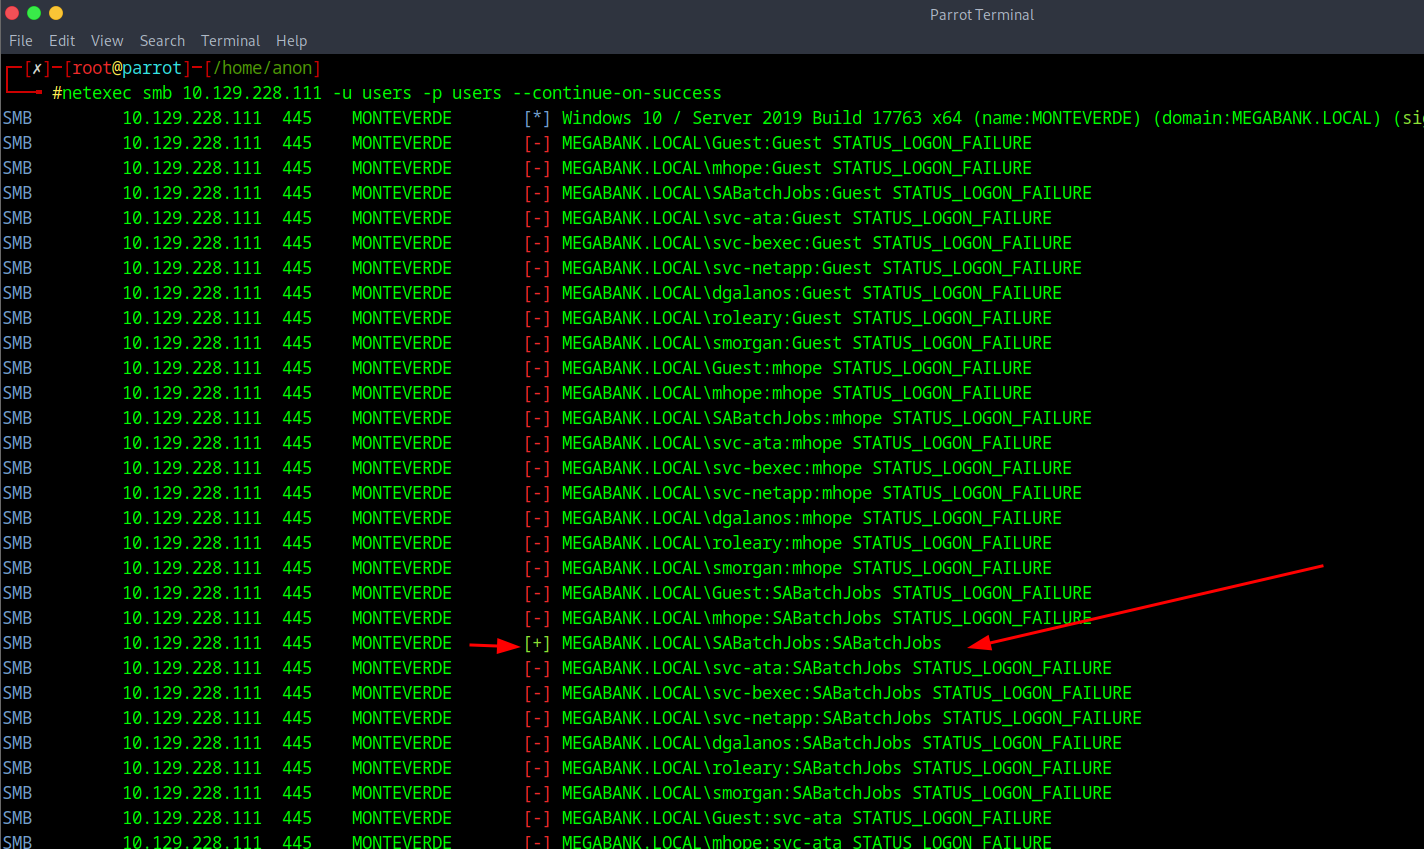The image size is (1424, 849).
Task: Open the Help menu
Action: coord(291,41)
